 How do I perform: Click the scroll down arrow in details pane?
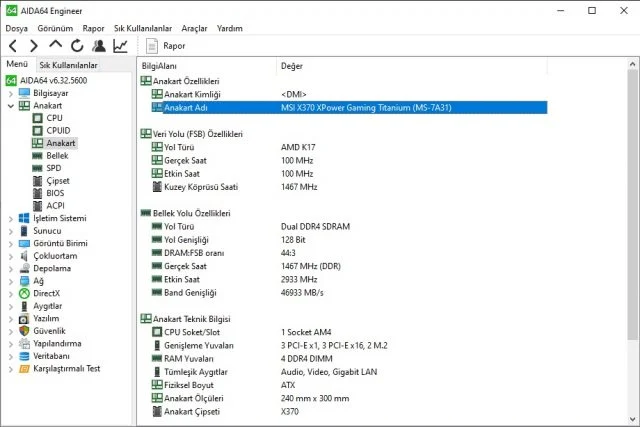coord(632,419)
